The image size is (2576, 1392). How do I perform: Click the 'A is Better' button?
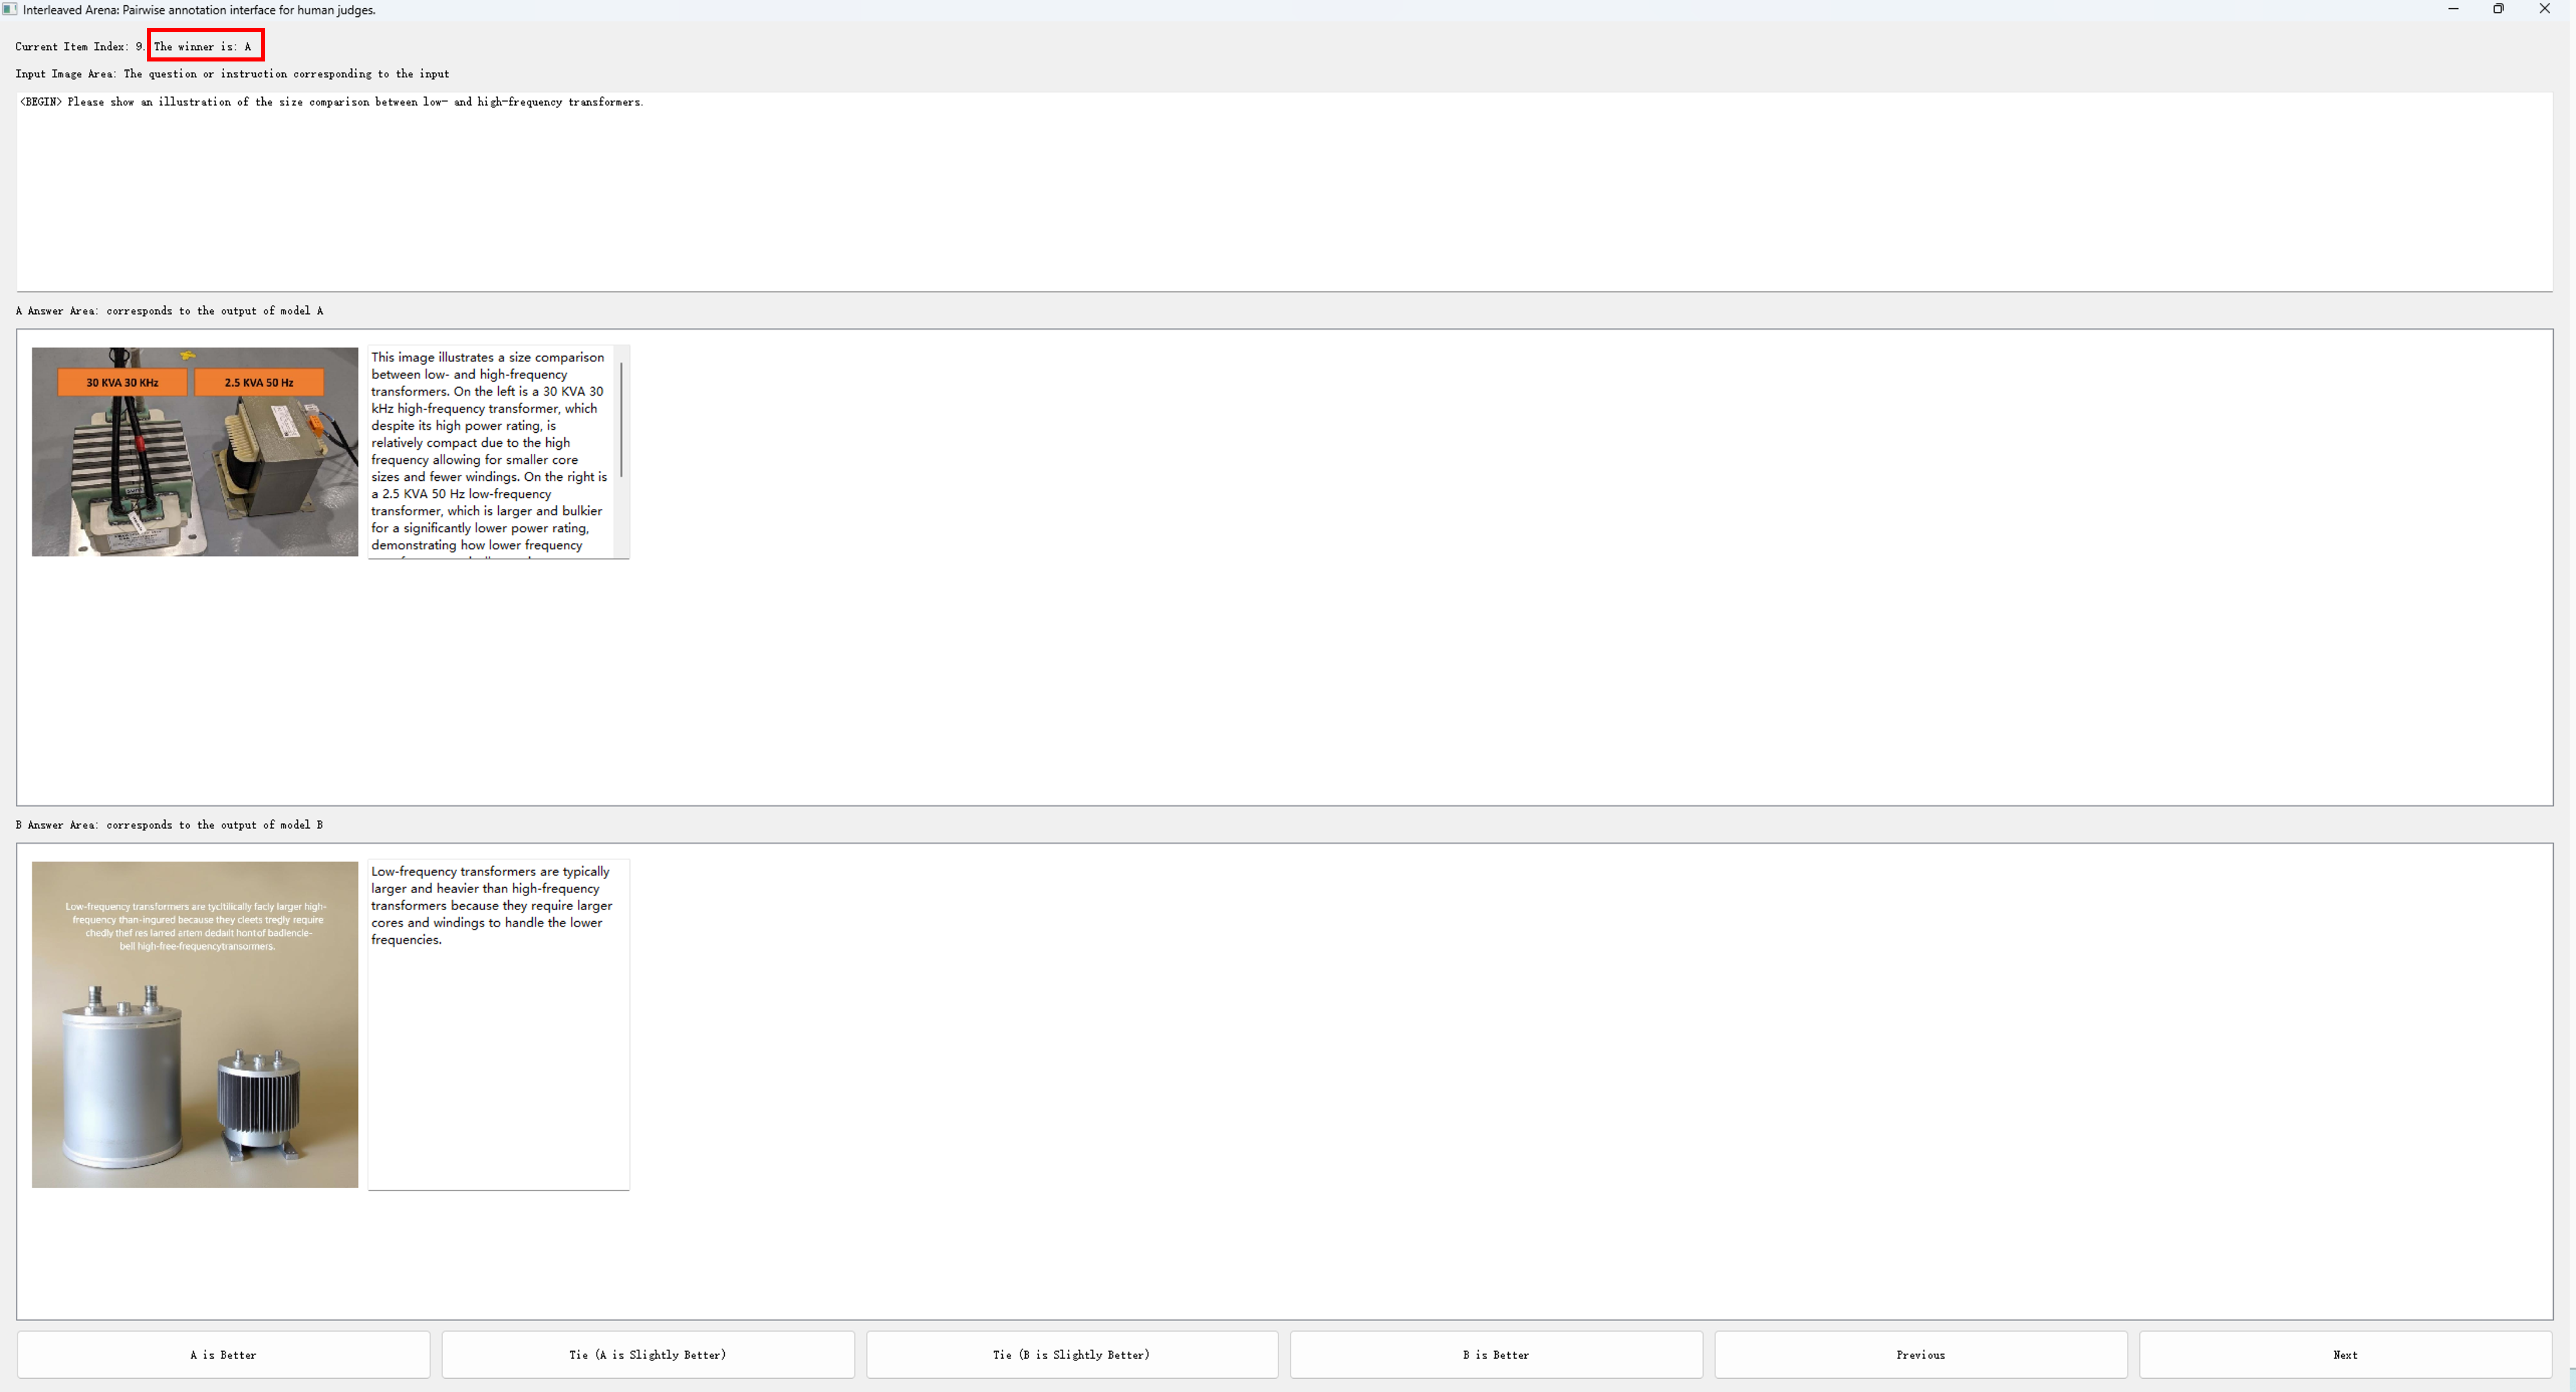point(223,1354)
